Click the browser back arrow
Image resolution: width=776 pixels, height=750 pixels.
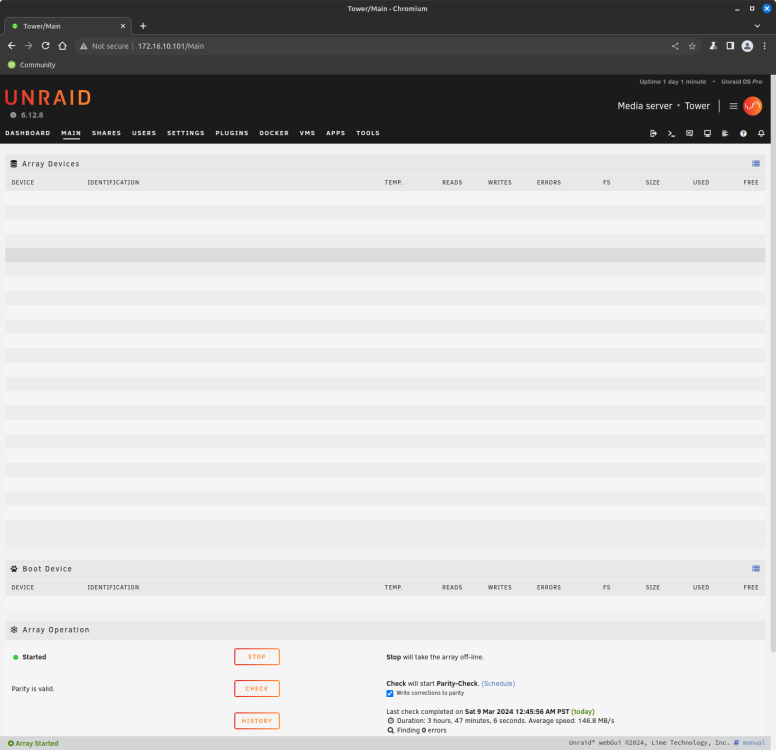(x=12, y=46)
